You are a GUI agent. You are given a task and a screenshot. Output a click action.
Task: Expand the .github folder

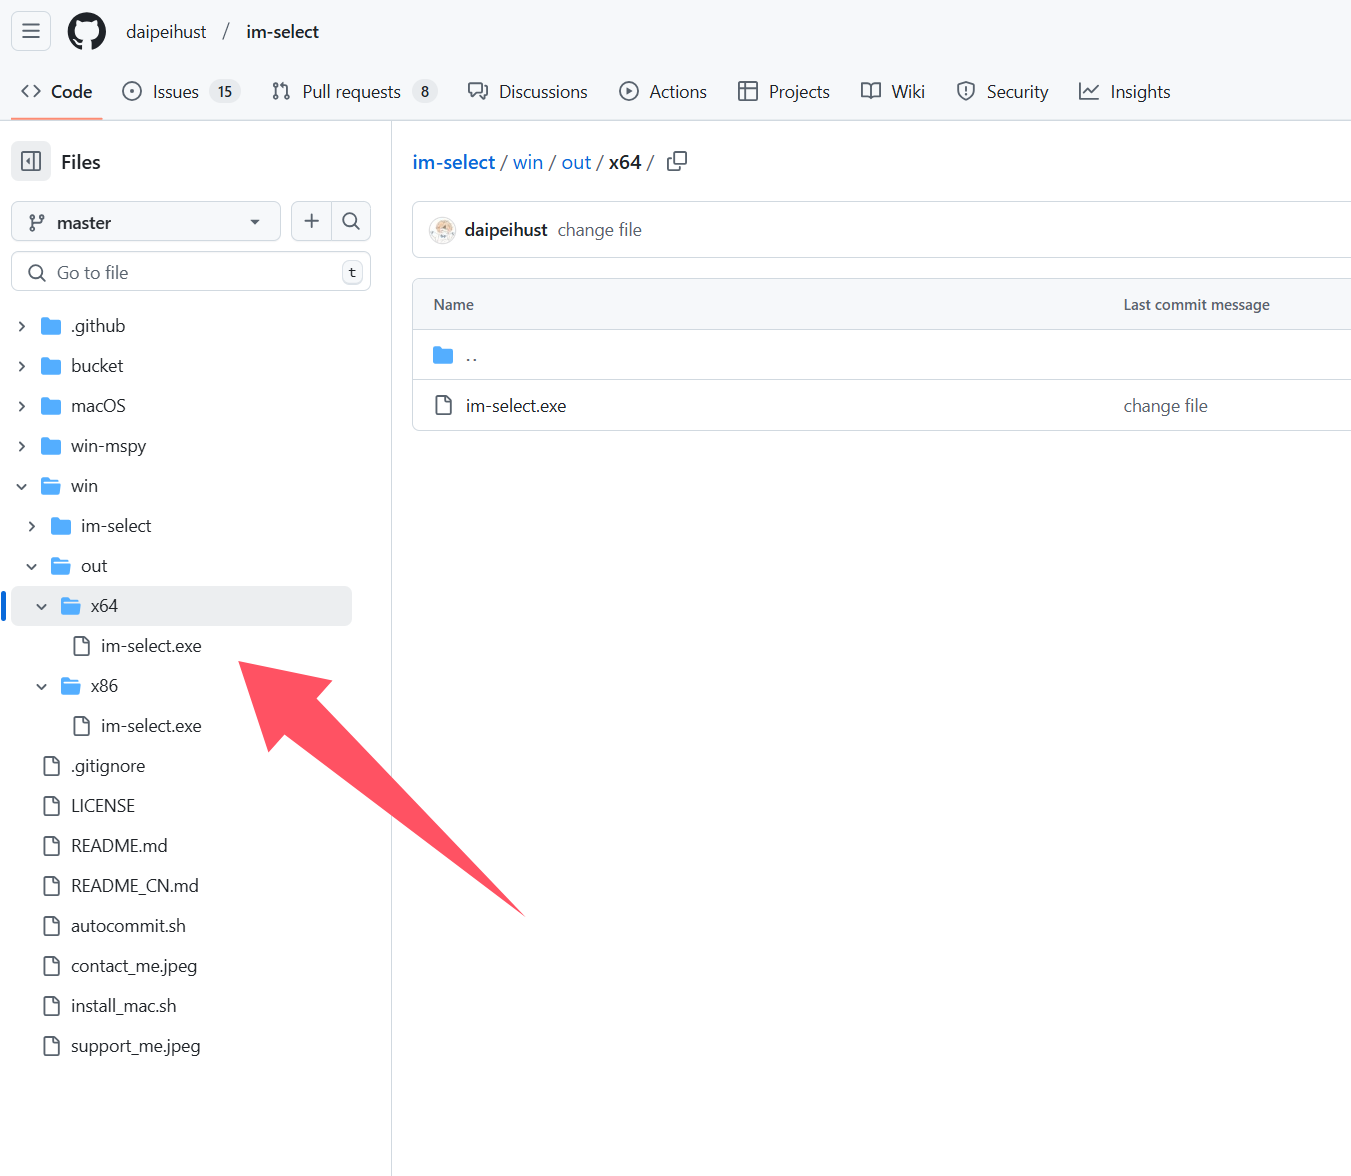click(22, 326)
